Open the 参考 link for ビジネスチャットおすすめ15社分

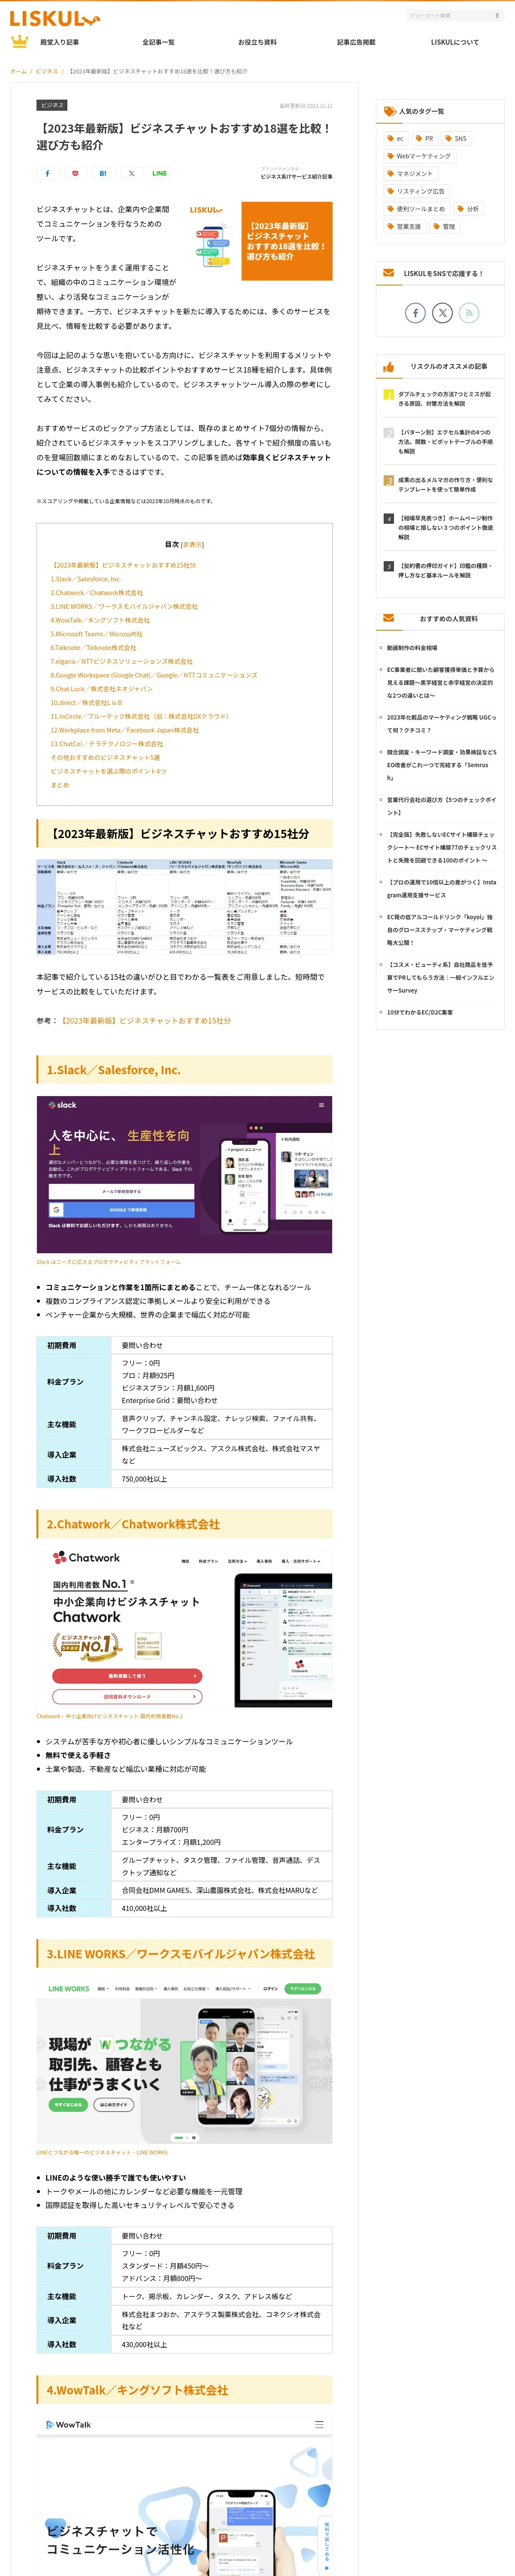[145, 1021]
